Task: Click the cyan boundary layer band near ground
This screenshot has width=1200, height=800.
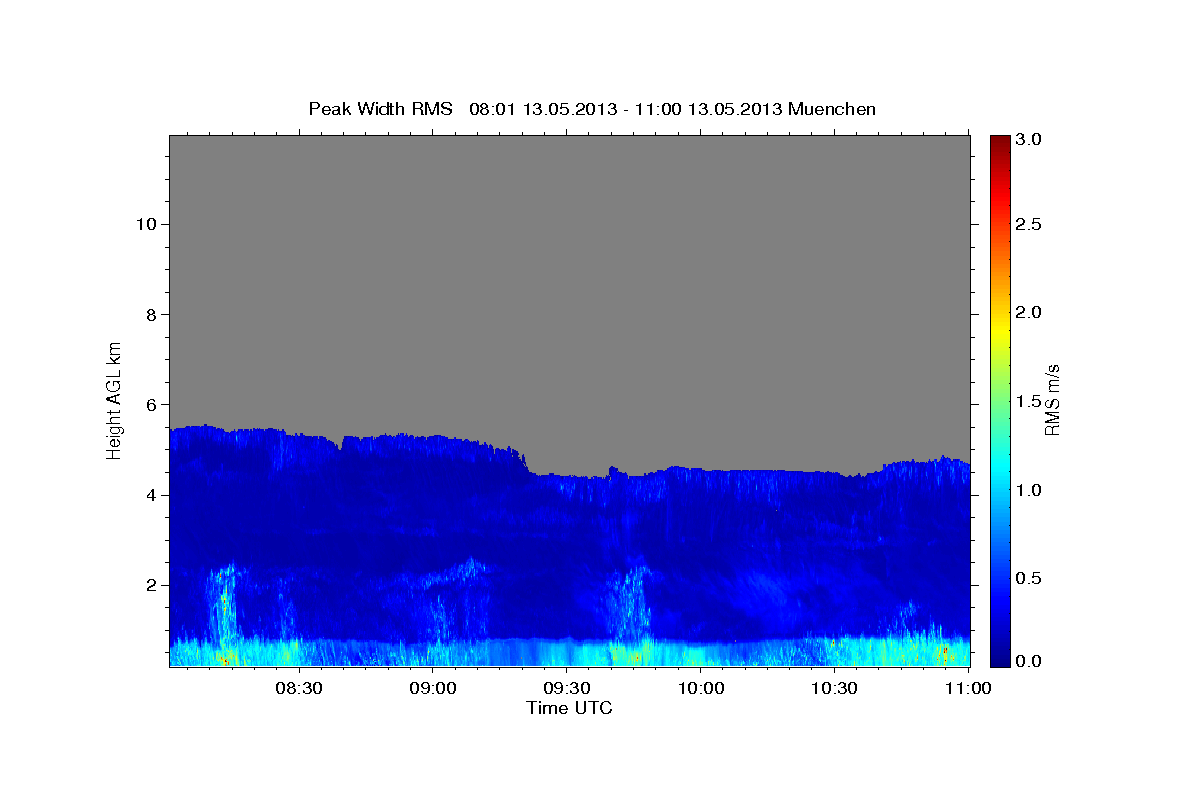Action: click(x=569, y=652)
